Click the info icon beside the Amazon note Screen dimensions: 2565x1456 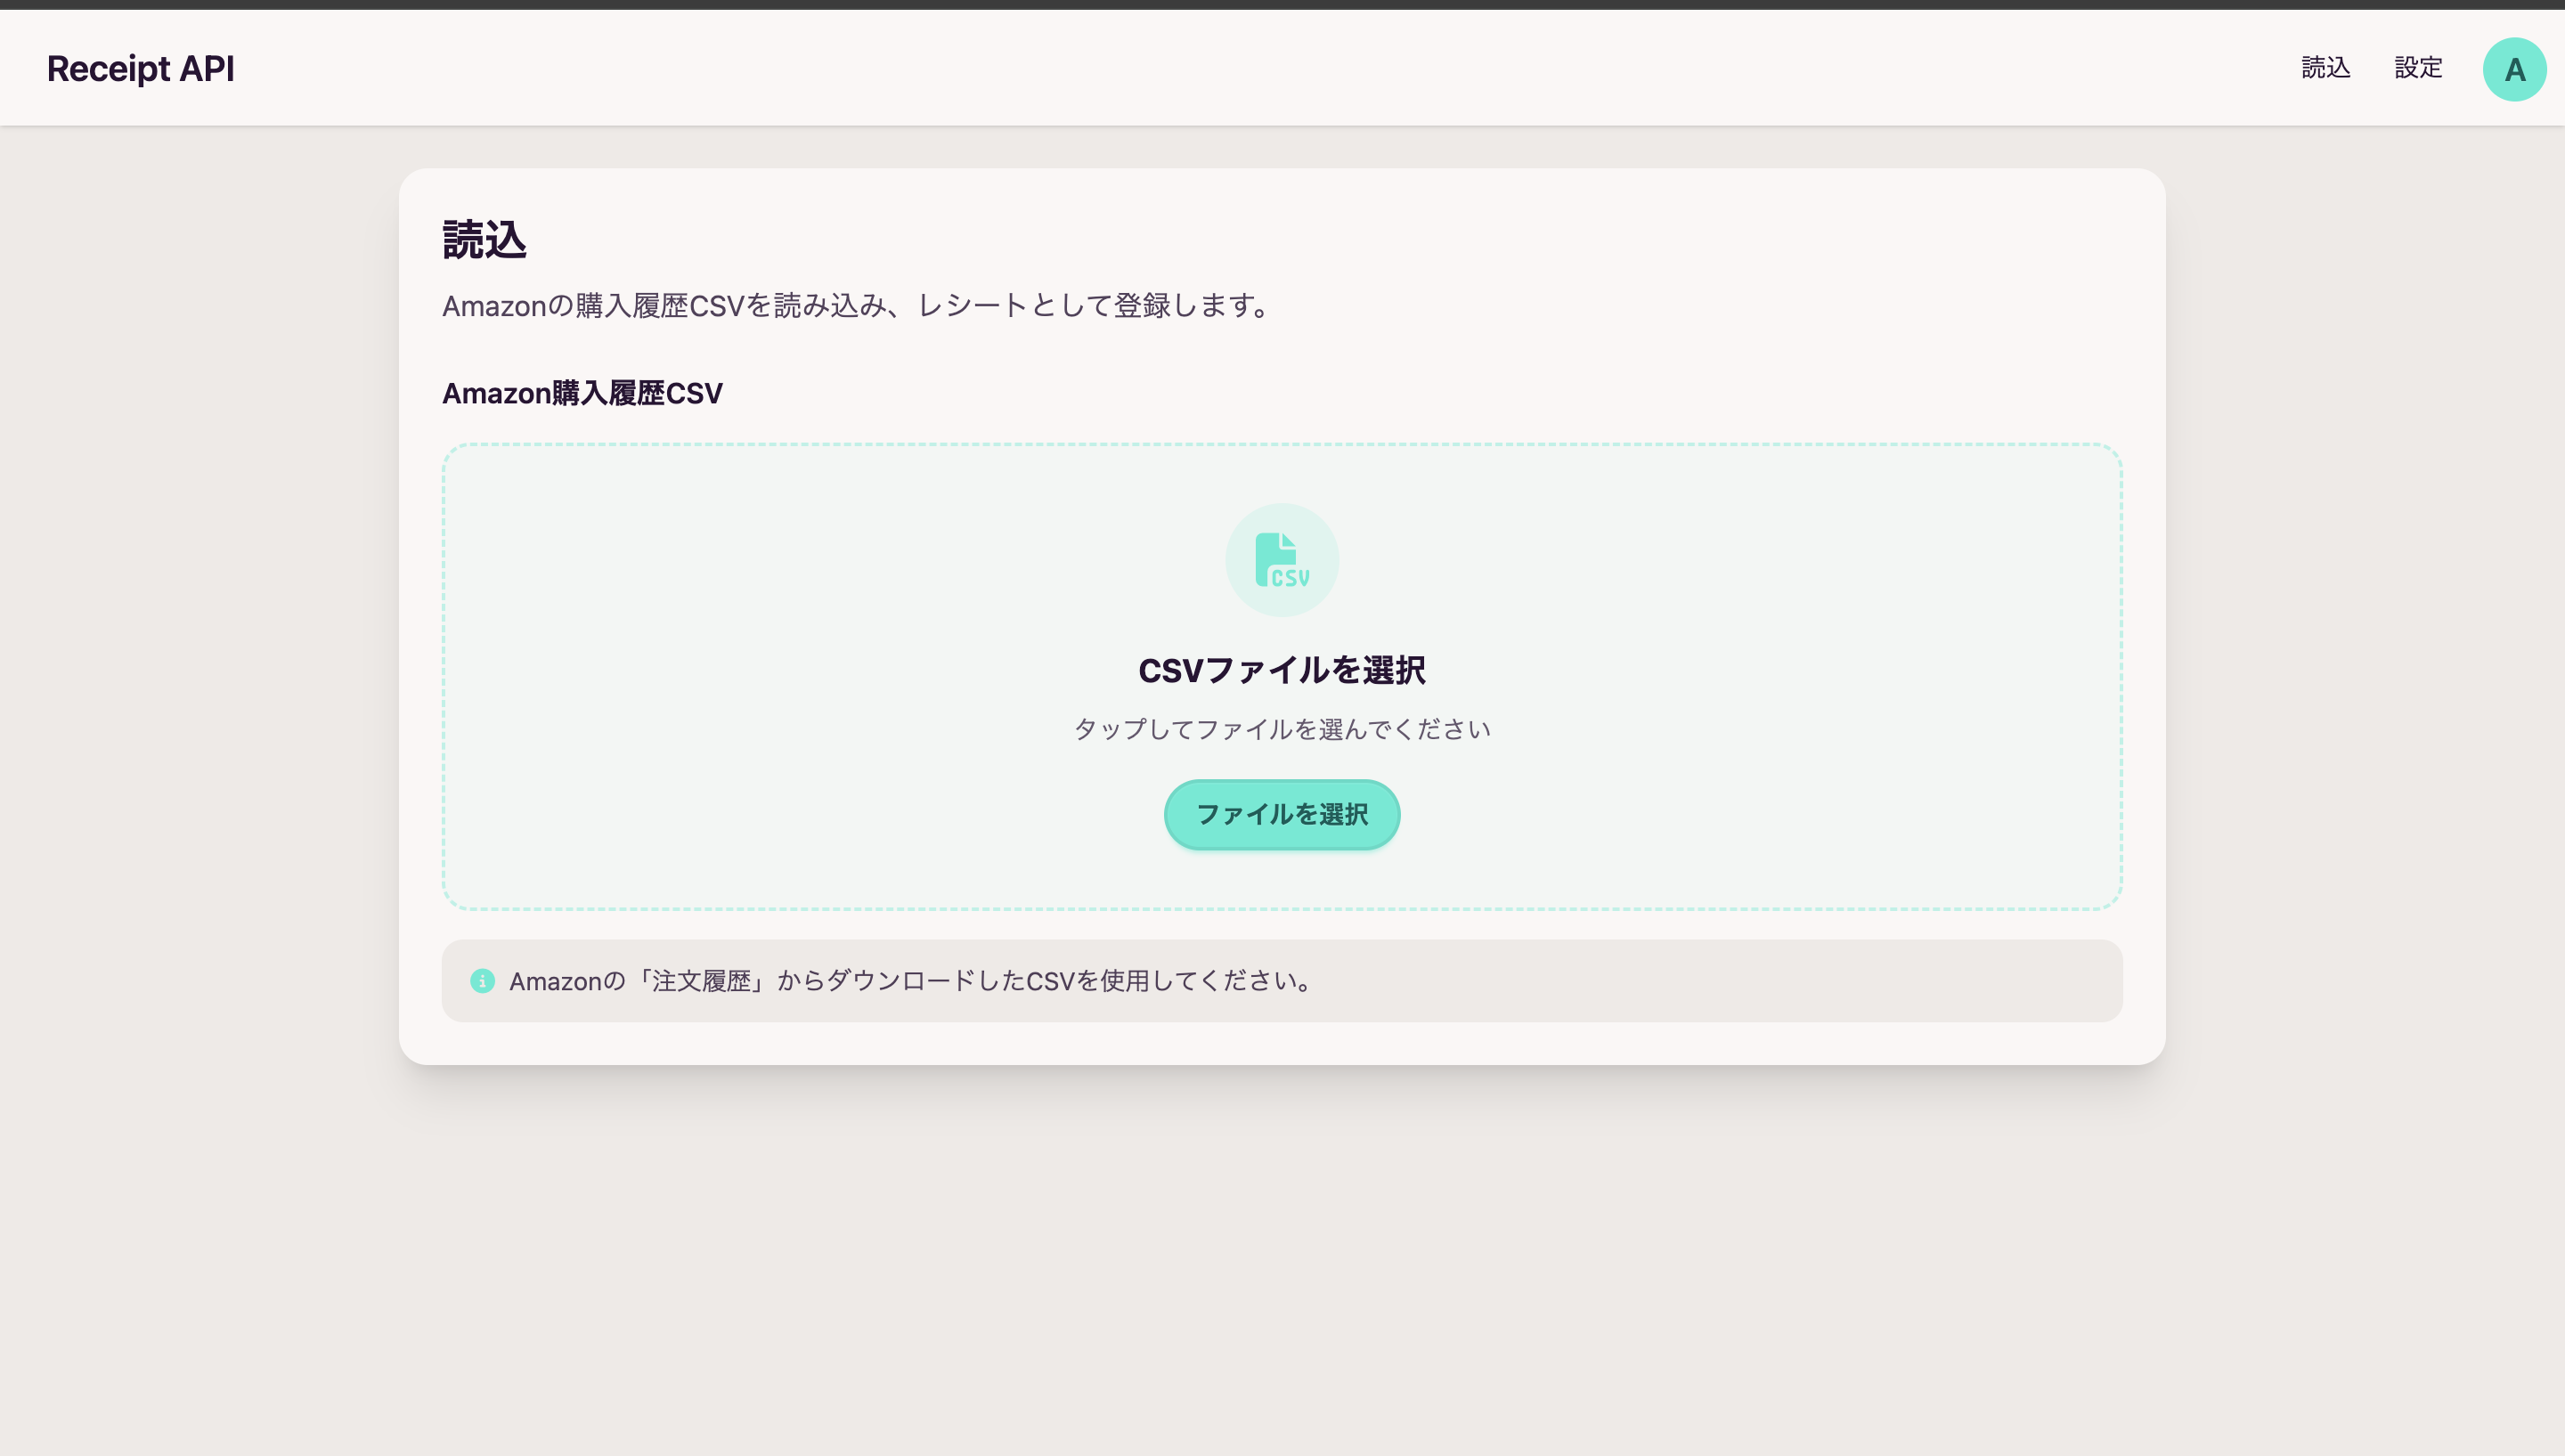[x=482, y=981]
